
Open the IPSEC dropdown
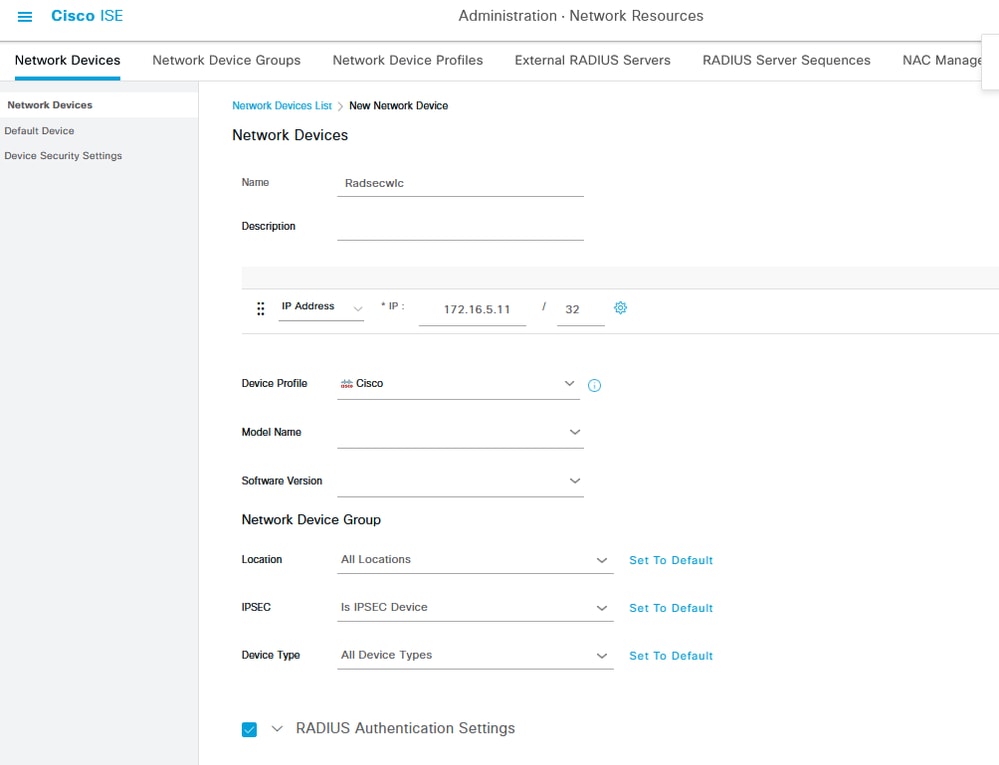pos(475,608)
